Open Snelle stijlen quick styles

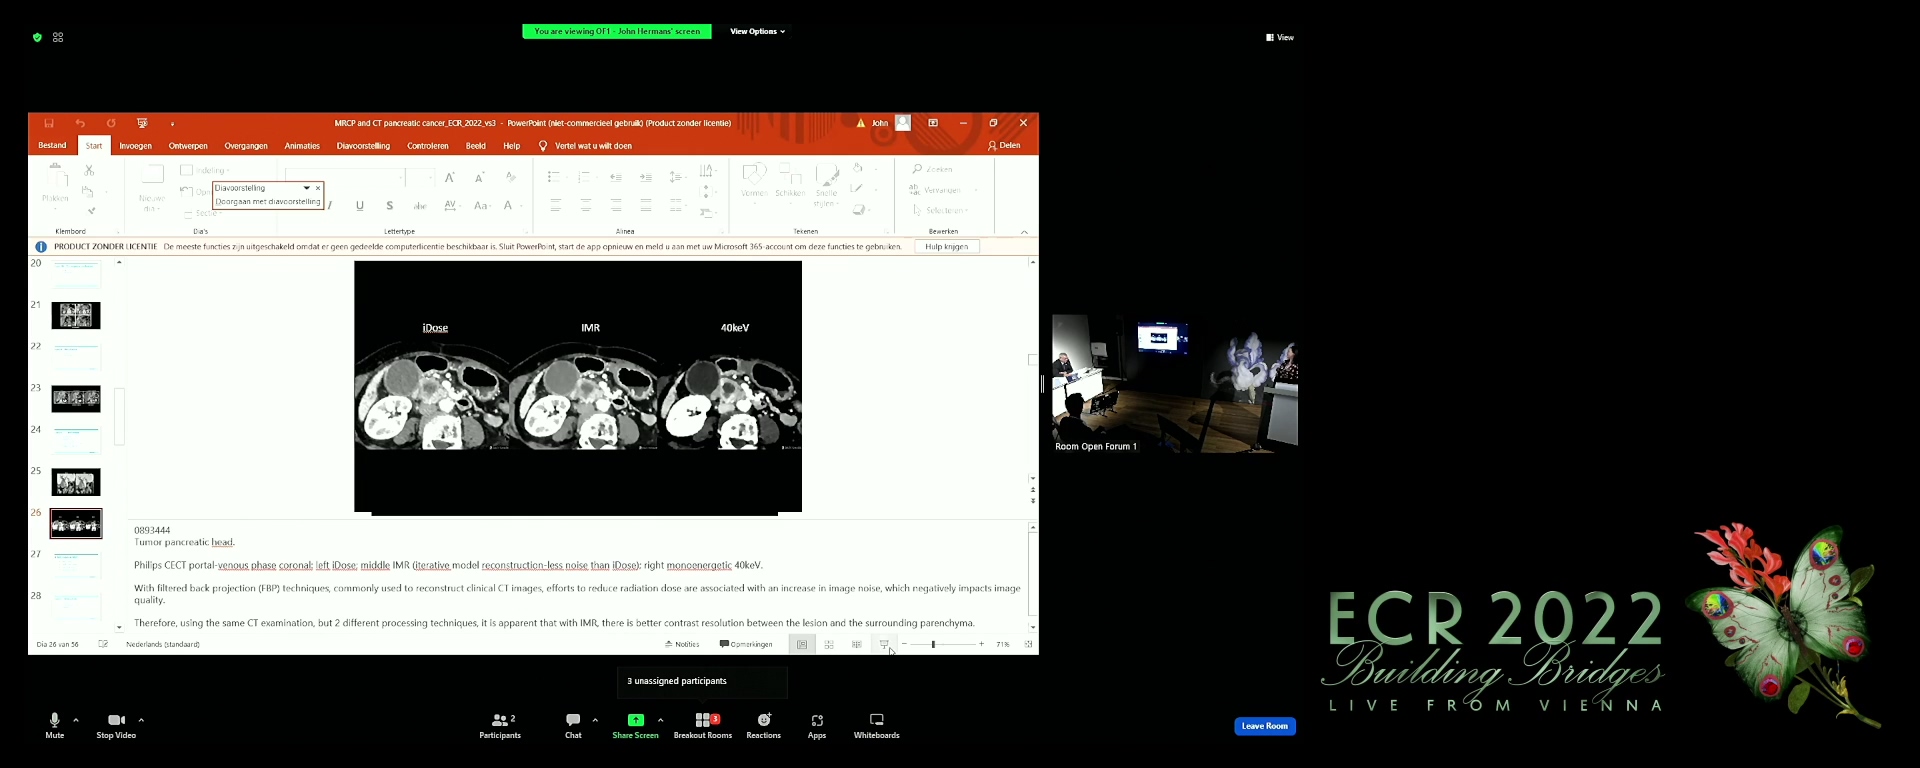pyautogui.click(x=826, y=186)
